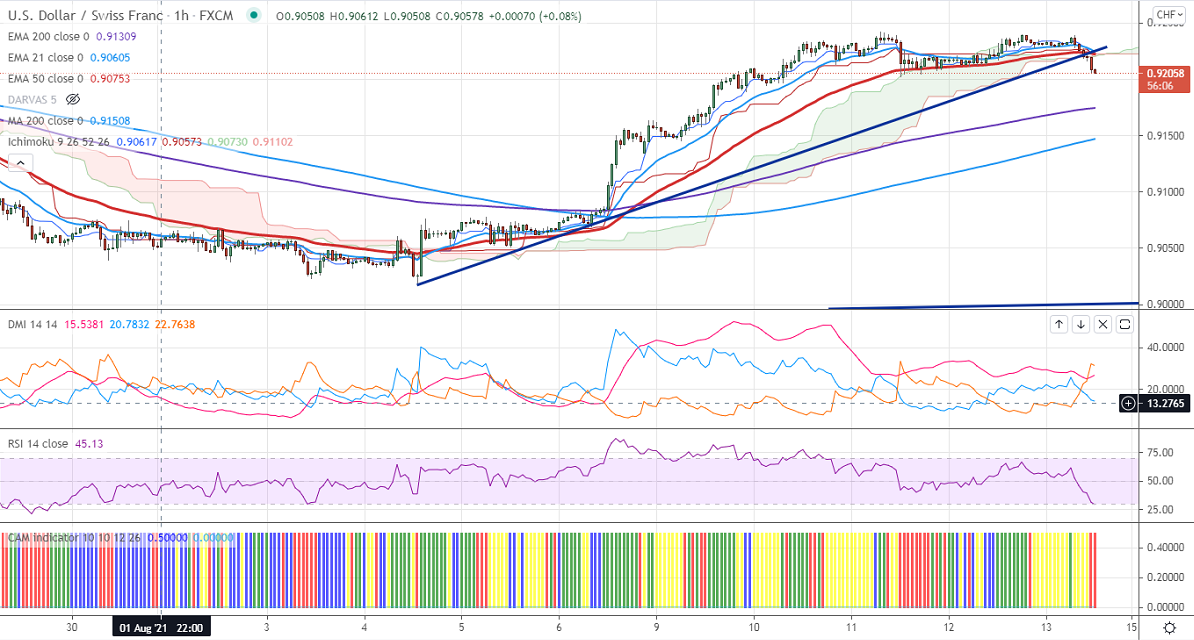Viewport: 1194px width, 640px height.
Task: Click date 30 on the time axis
Action: pyautogui.click(x=72, y=628)
